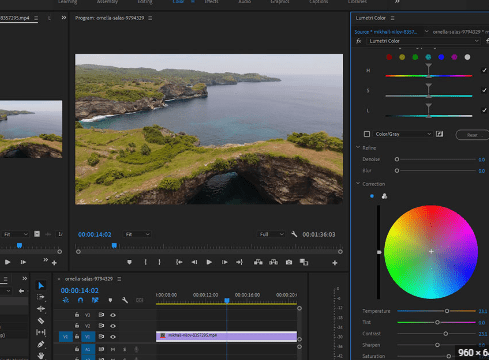The width and height of the screenshot is (489, 360).
Task: Step forward one frame in Source monitor
Action: click(x=23, y=262)
